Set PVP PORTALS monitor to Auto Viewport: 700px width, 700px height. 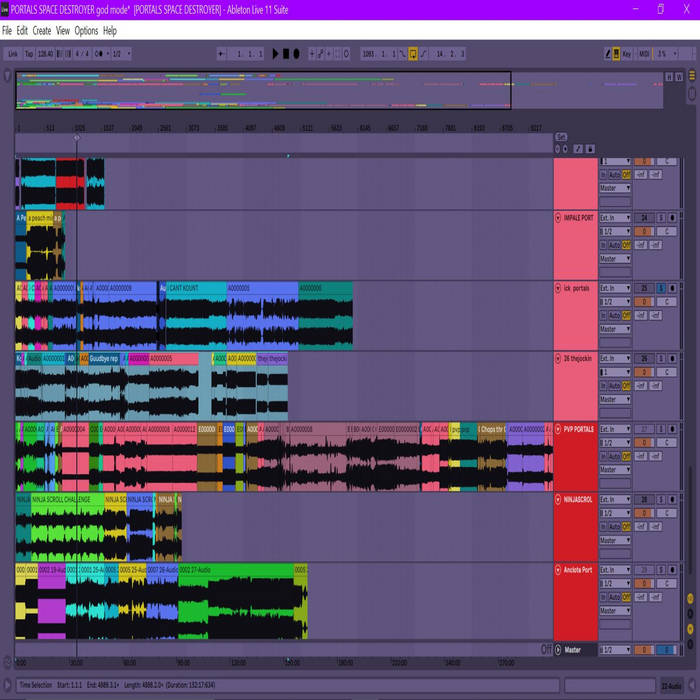[x=615, y=456]
